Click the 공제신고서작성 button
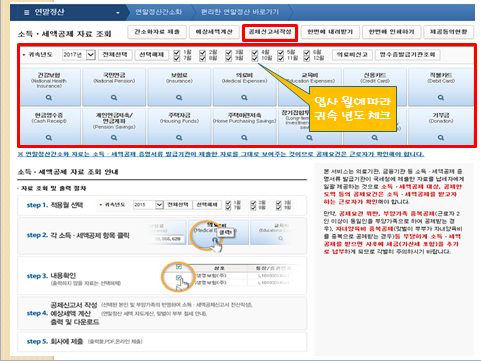Image resolution: width=481 pixels, height=361 pixels. pyautogui.click(x=270, y=32)
